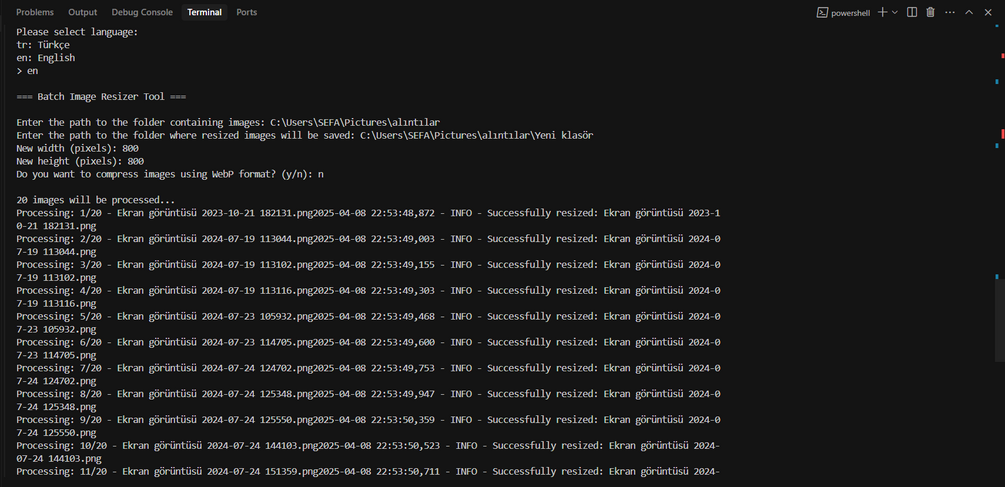Viewport: 1005px width, 487px height.
Task: Click the new terminal plus icon
Action: 882,12
